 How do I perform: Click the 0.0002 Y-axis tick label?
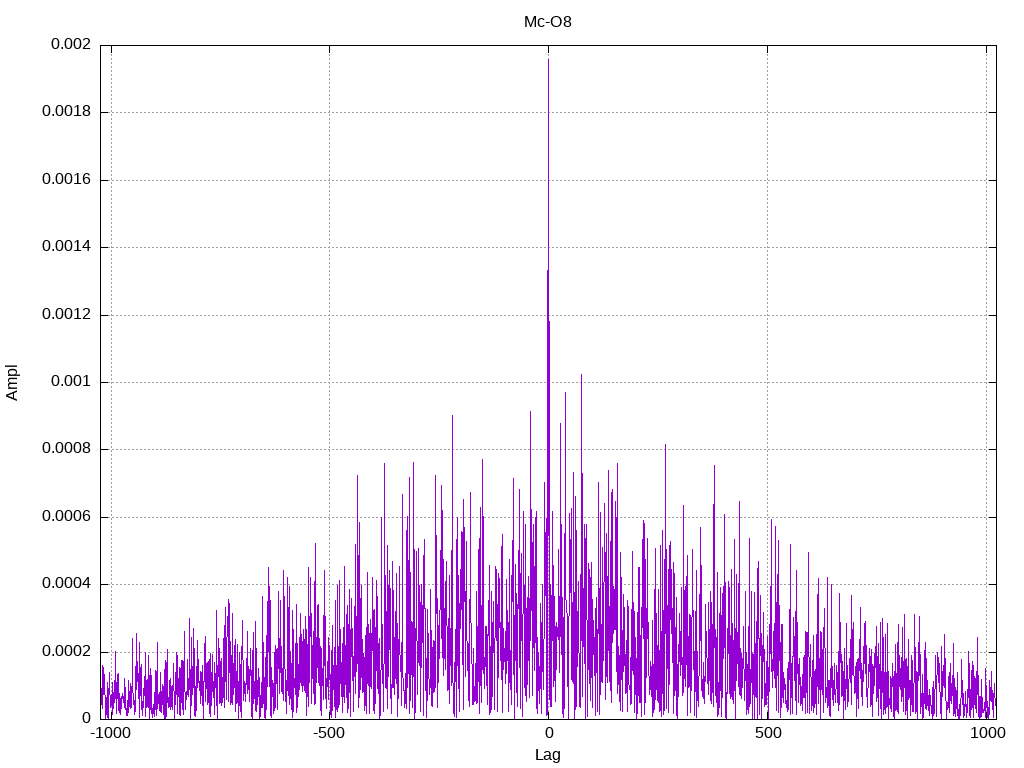click(66, 652)
